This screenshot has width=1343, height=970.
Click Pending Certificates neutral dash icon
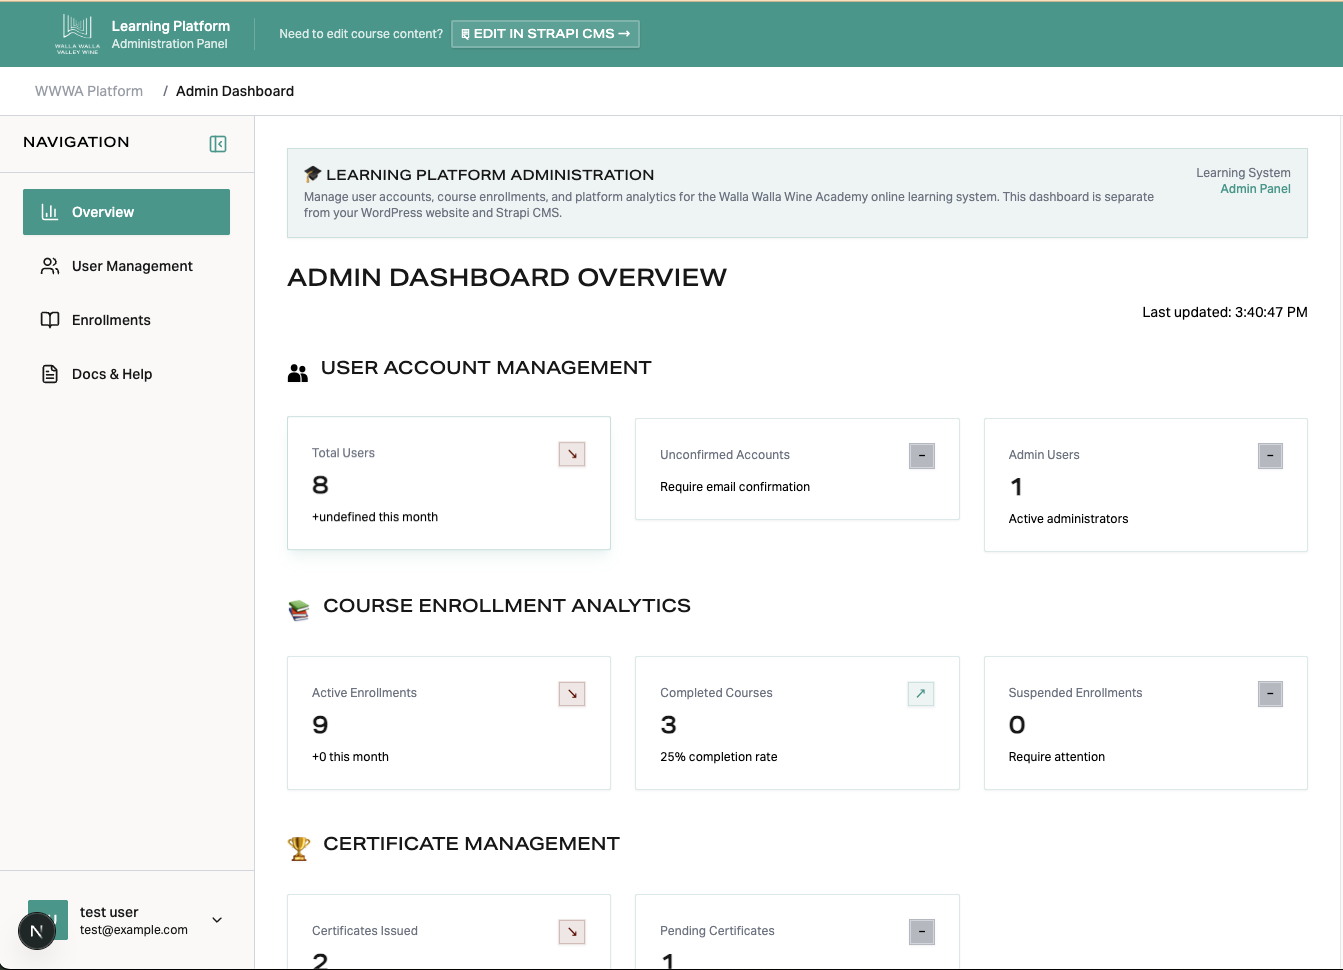point(922,932)
